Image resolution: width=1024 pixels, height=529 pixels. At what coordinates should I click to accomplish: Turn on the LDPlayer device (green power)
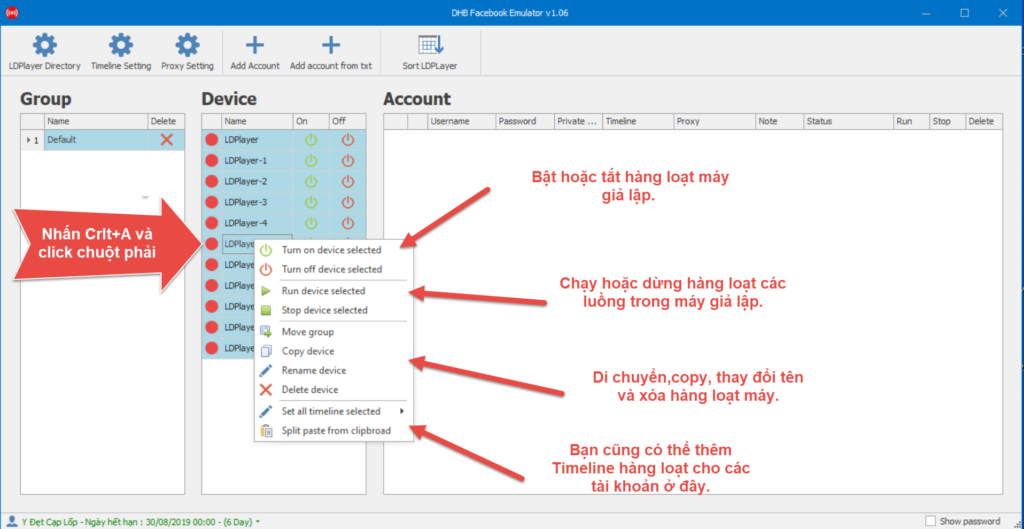(311, 140)
